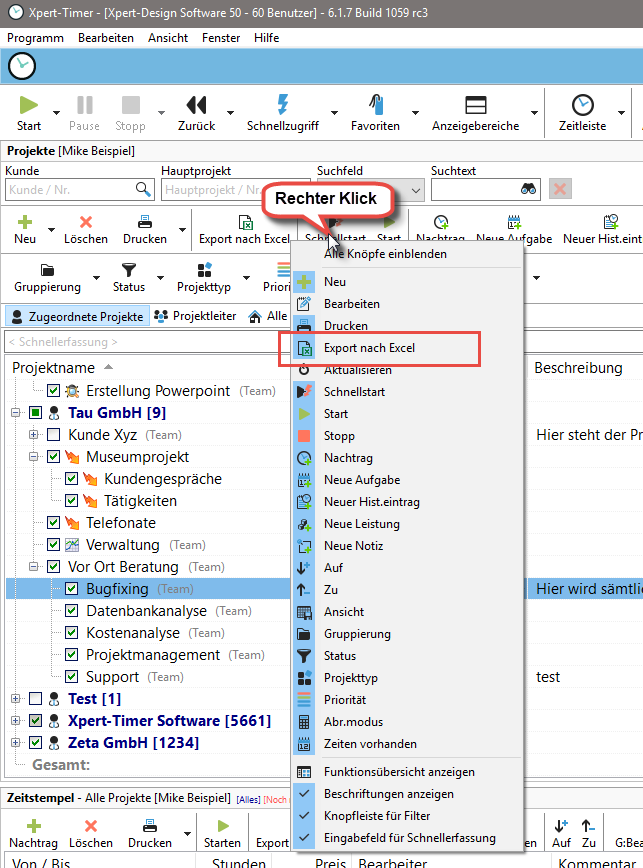The height and width of the screenshot is (868, 643).
Task: Collapse the Tau GmbH tree node
Action: [x=16, y=413]
